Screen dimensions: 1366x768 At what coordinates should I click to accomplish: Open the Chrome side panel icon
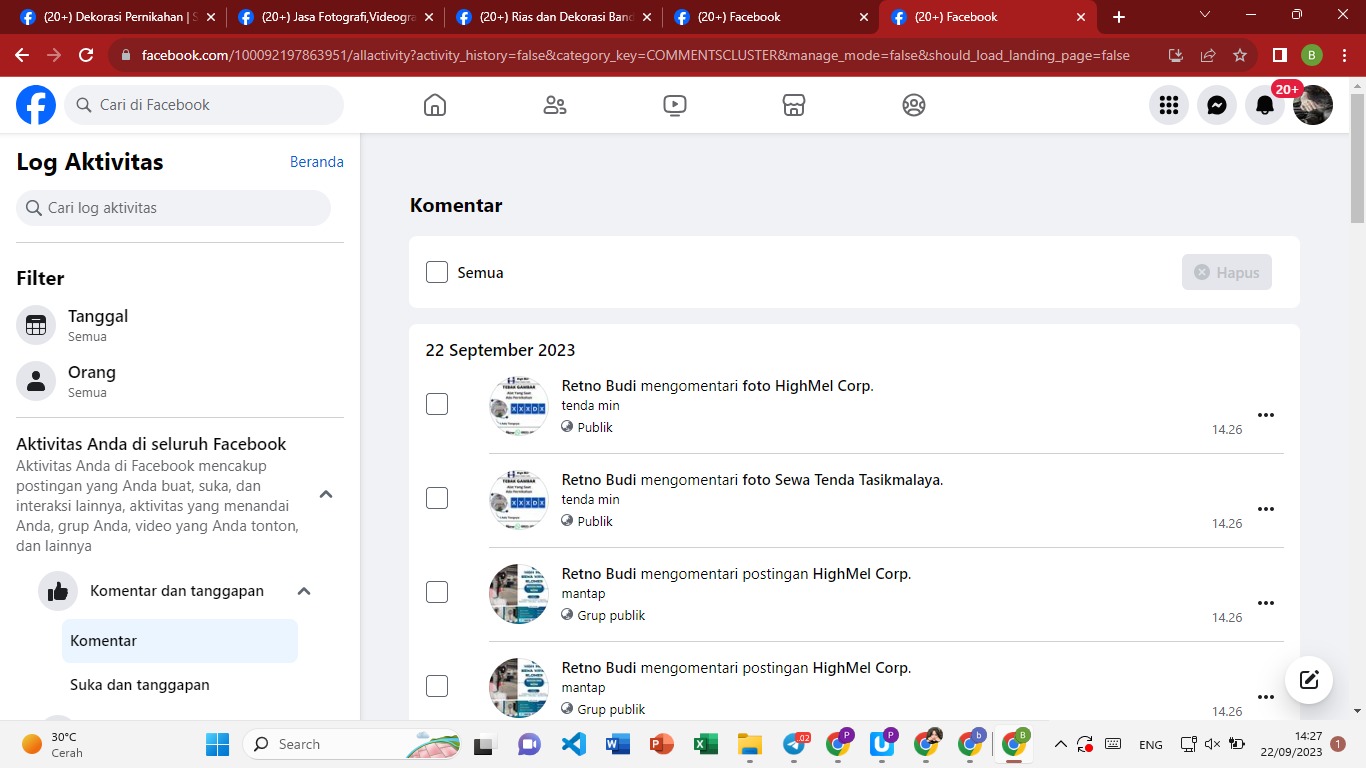point(1279,55)
